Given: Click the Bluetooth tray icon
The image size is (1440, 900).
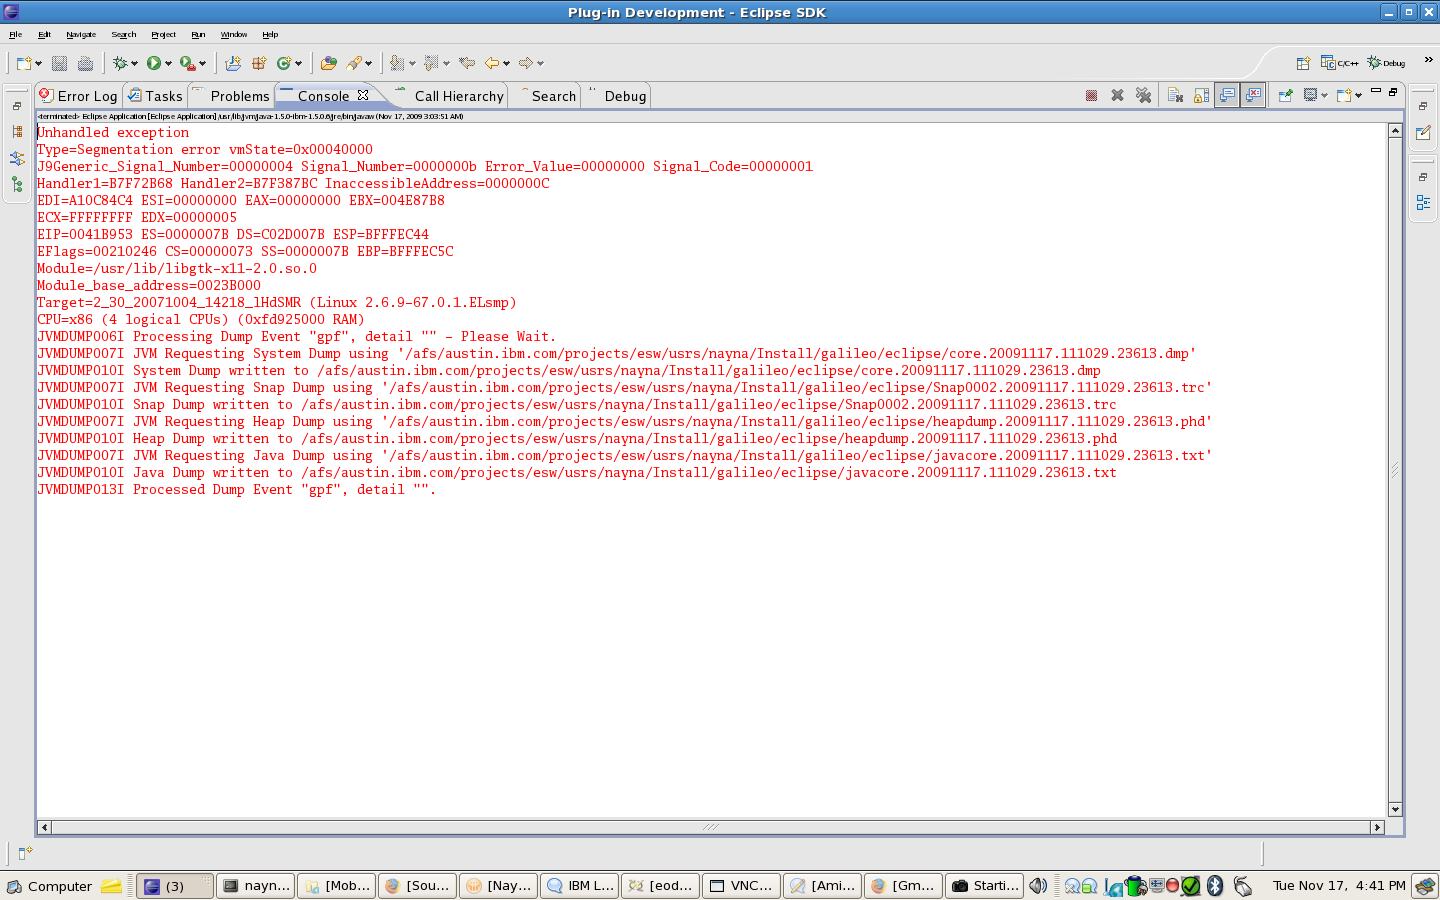Looking at the screenshot, I should 1215,886.
